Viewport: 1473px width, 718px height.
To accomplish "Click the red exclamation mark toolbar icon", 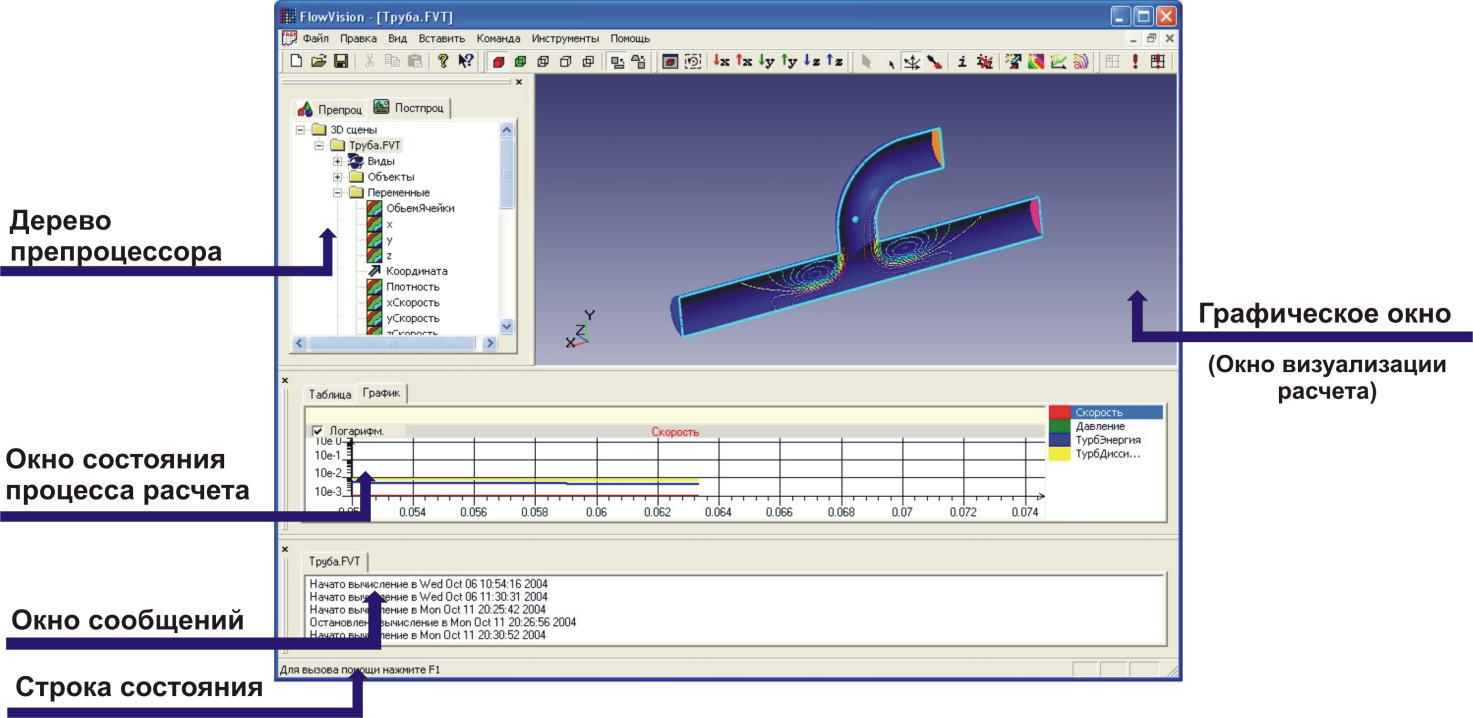I will (1135, 61).
